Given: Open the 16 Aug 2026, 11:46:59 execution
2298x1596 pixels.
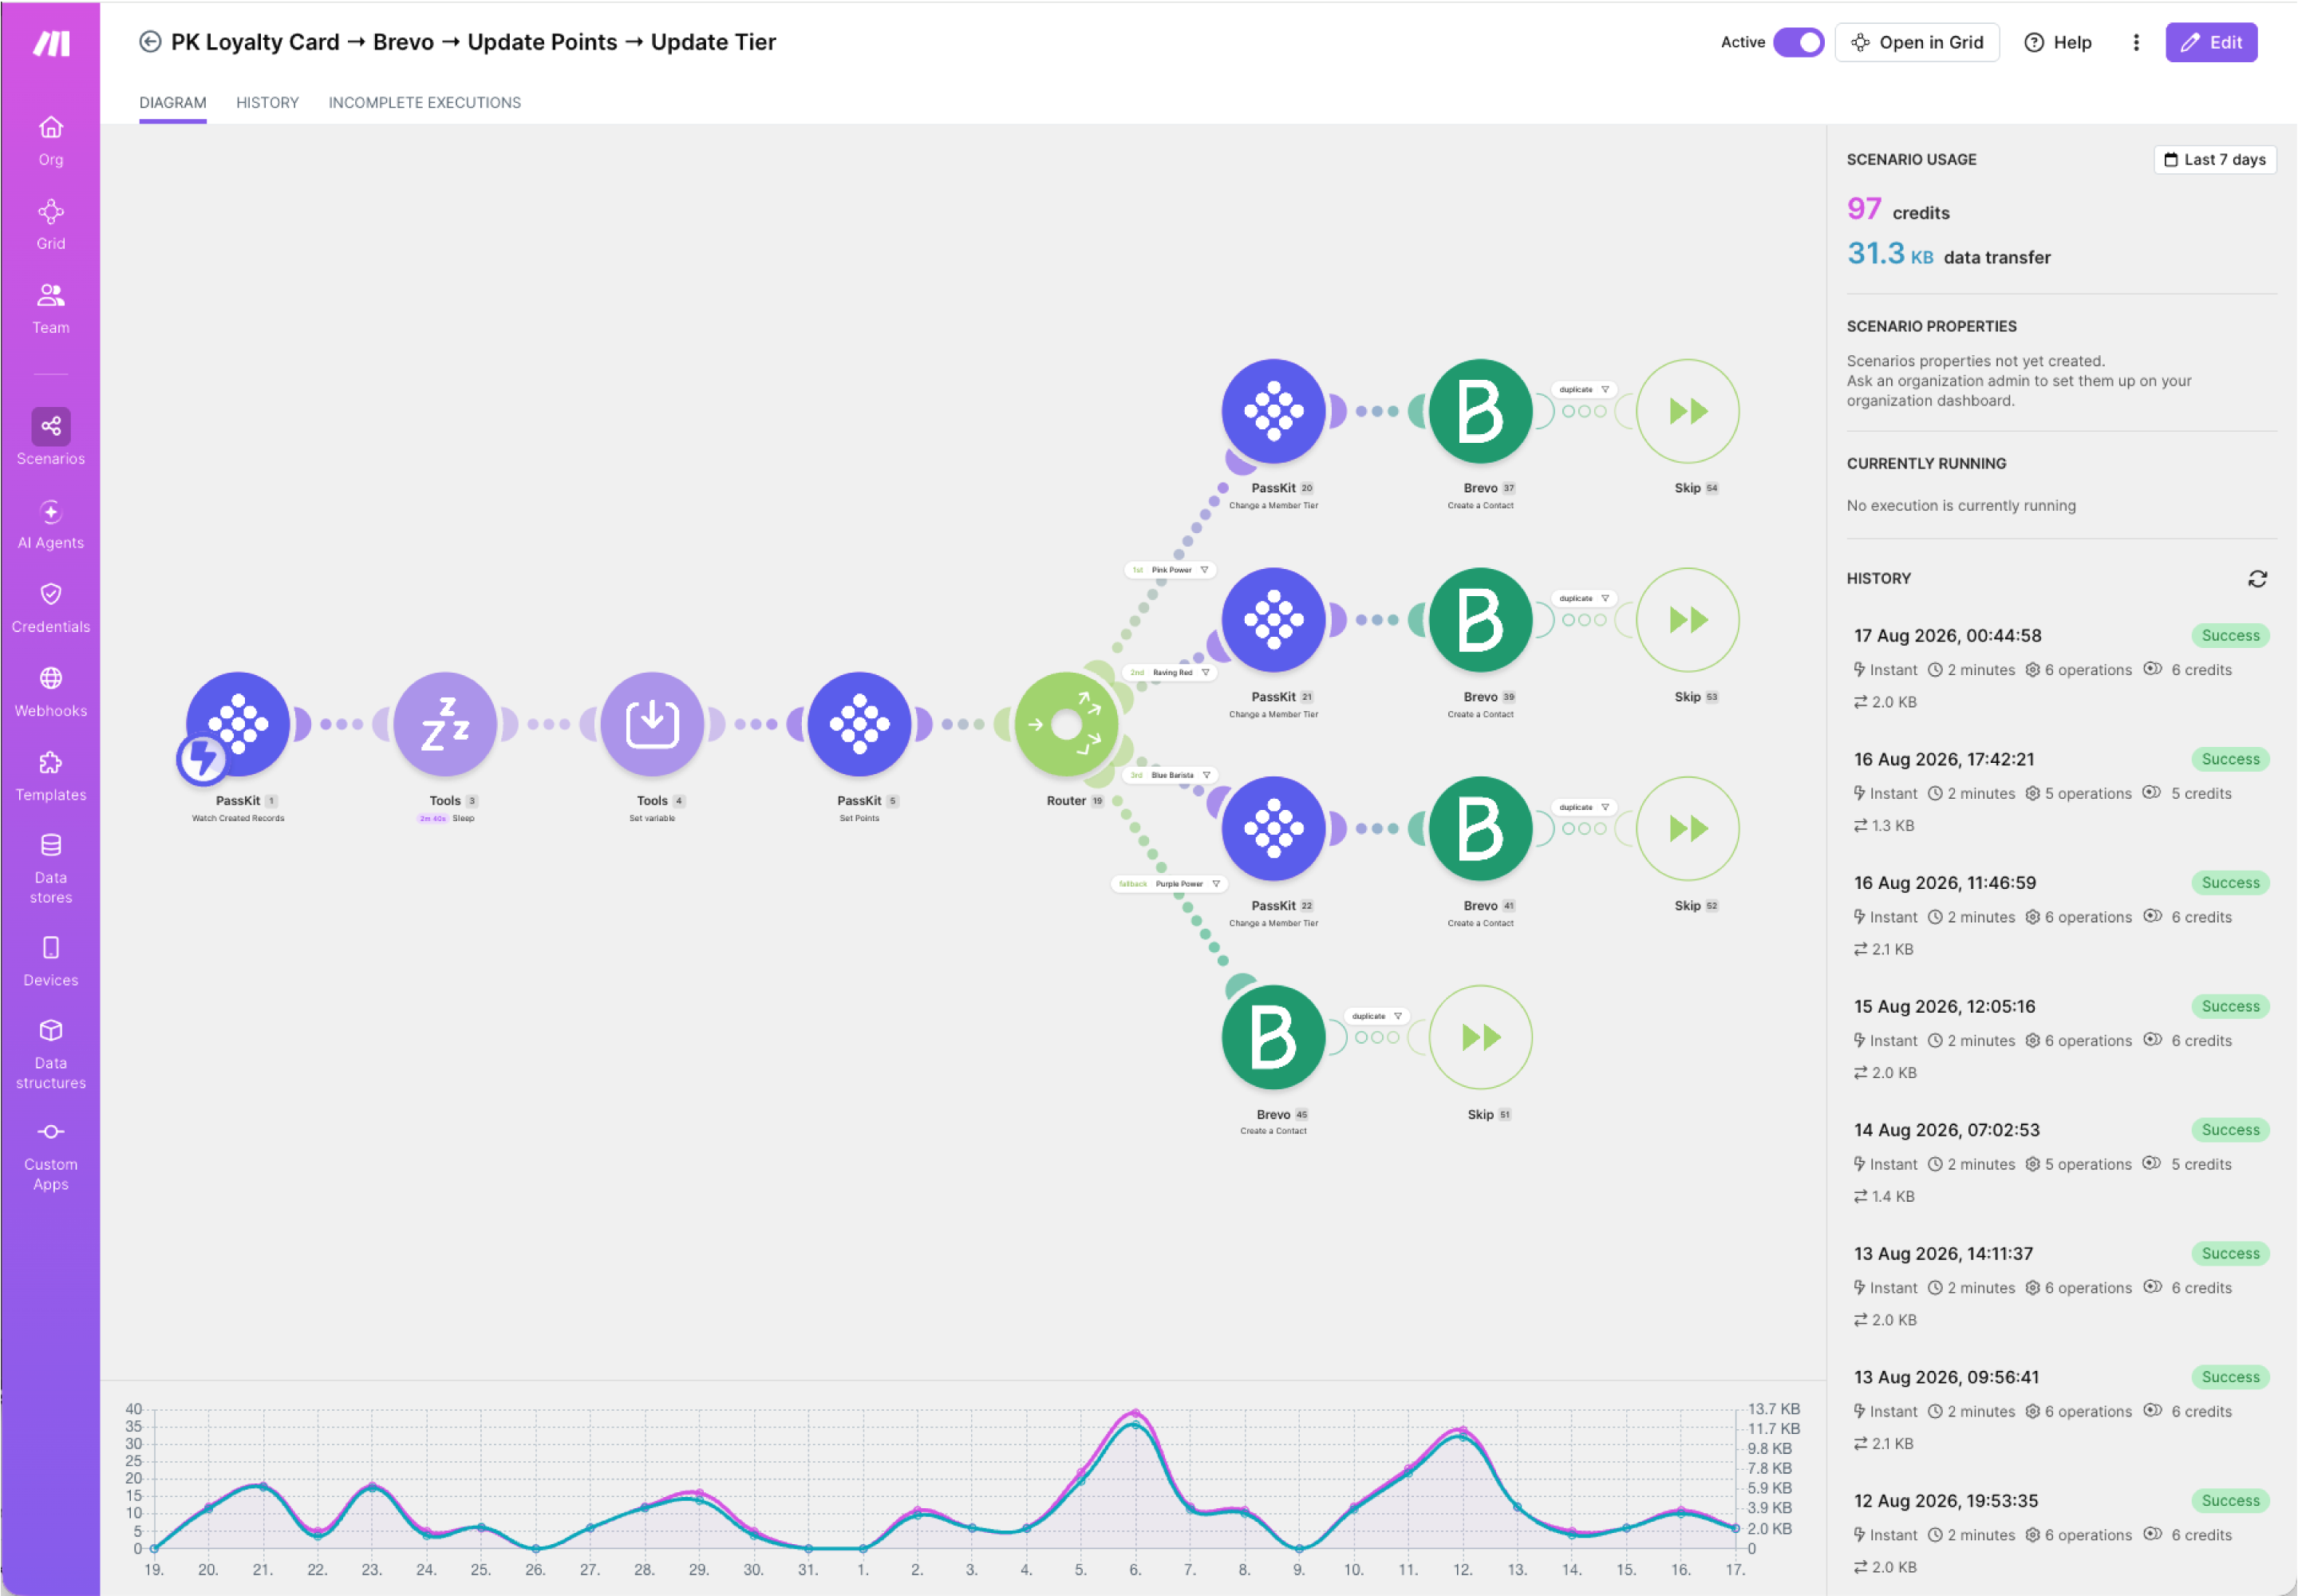Looking at the screenshot, I should [x=2060, y=915].
